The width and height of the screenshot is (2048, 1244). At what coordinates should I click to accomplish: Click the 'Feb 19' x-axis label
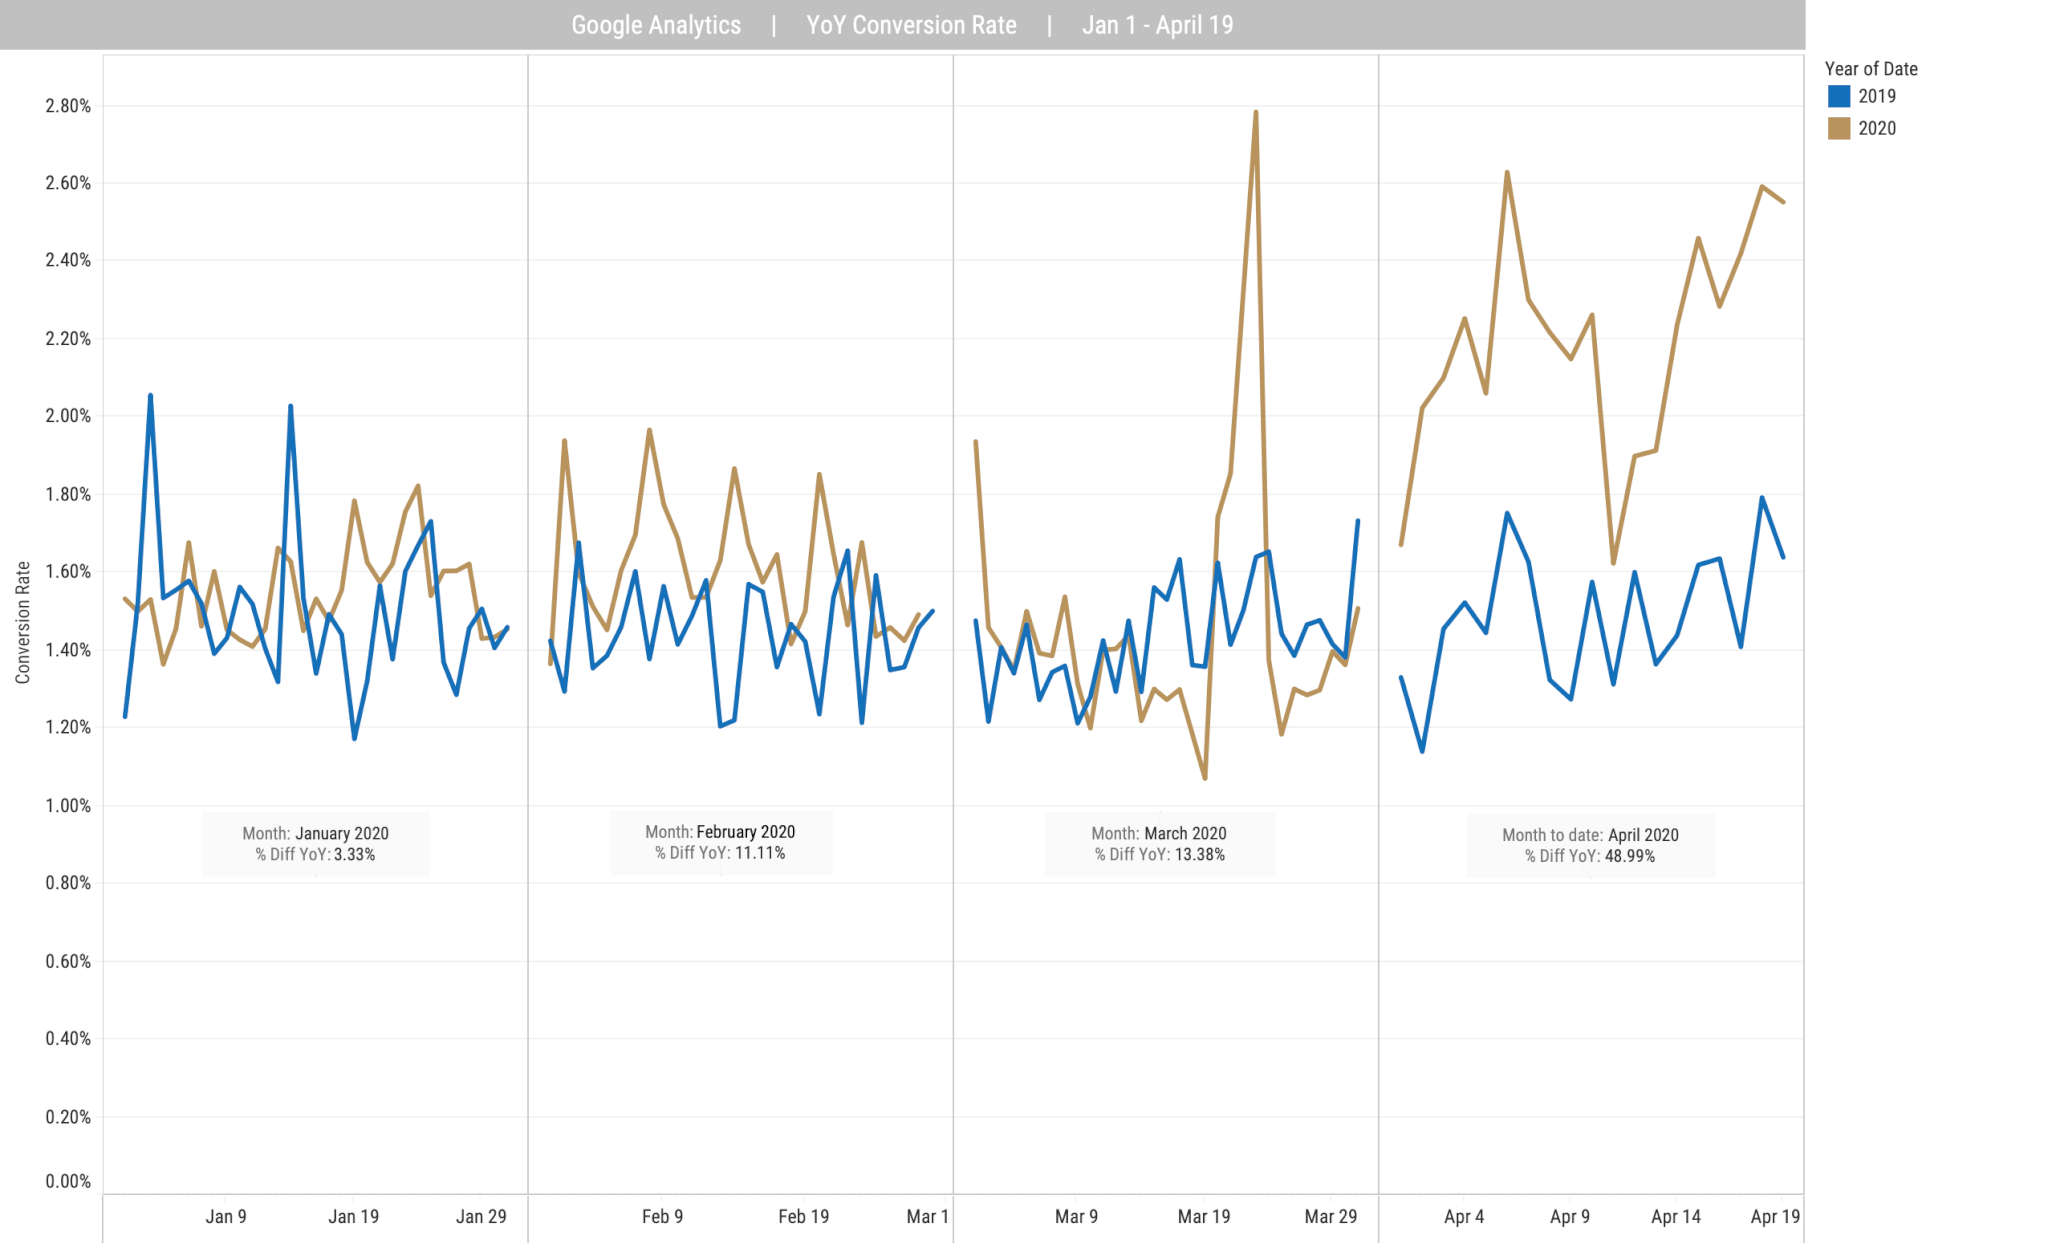click(804, 1217)
